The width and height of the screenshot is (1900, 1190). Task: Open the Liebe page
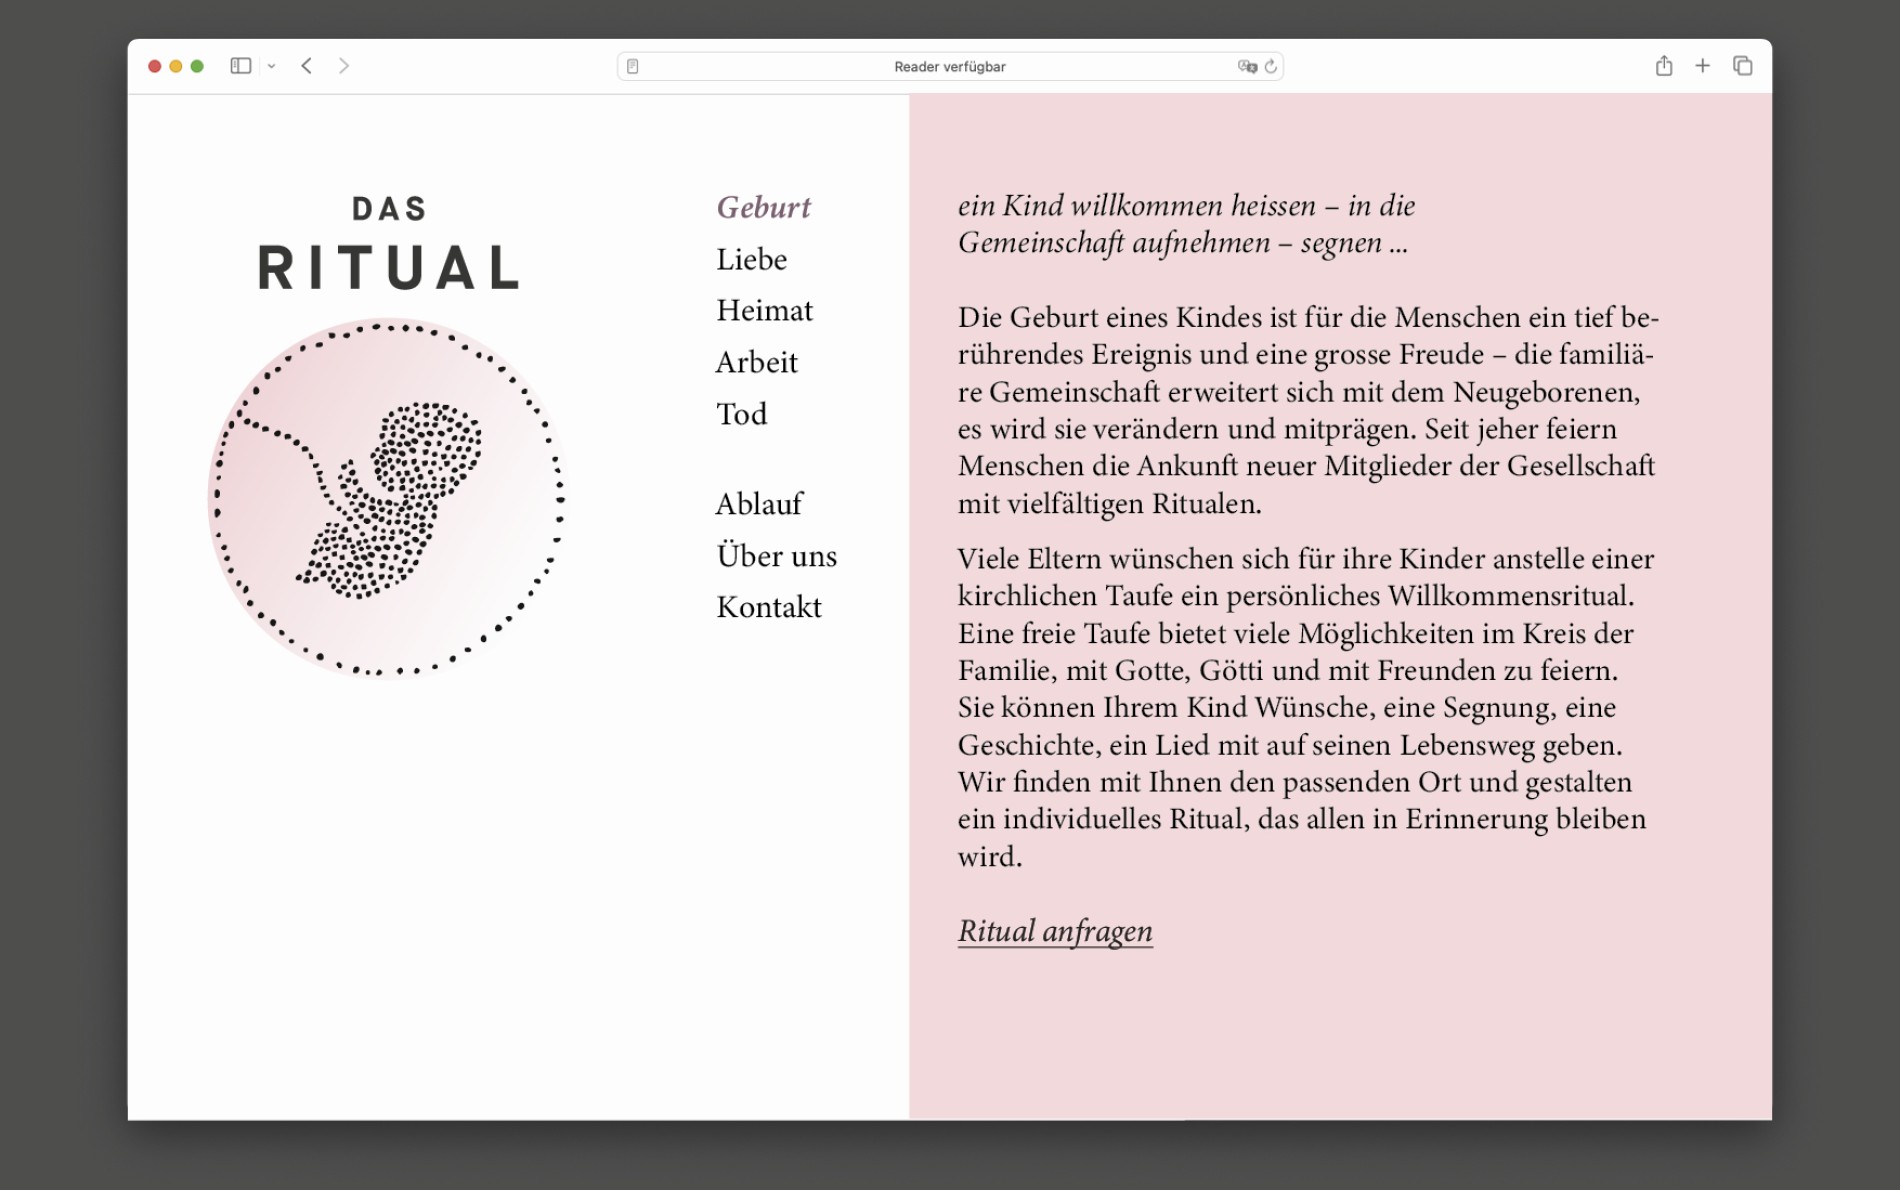pyautogui.click(x=751, y=259)
